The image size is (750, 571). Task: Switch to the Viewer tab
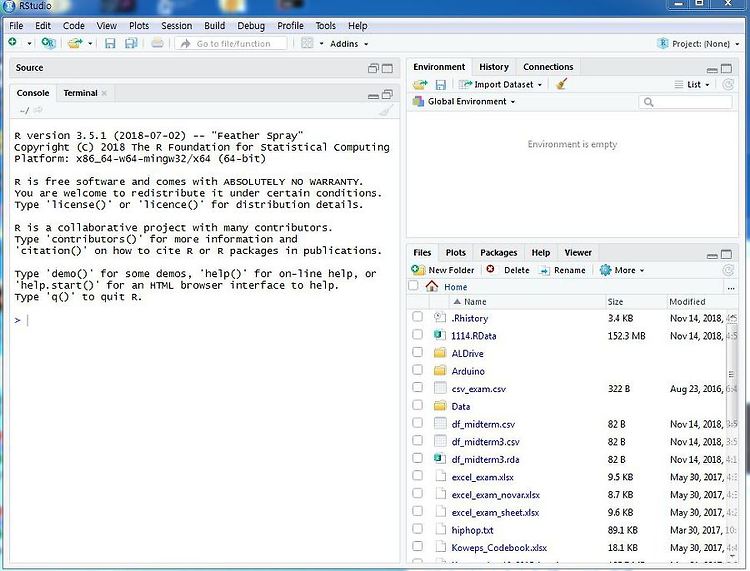pos(578,253)
